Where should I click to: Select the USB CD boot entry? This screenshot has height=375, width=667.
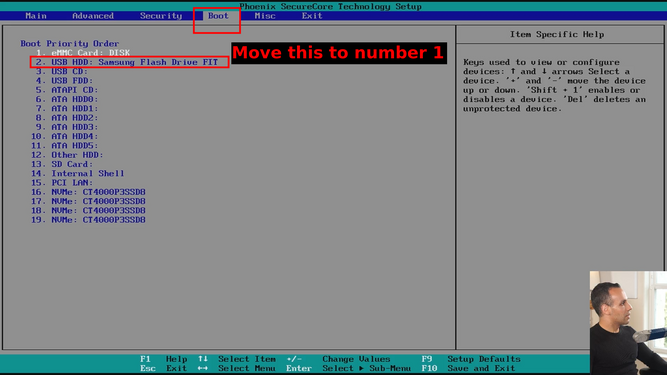click(x=62, y=71)
